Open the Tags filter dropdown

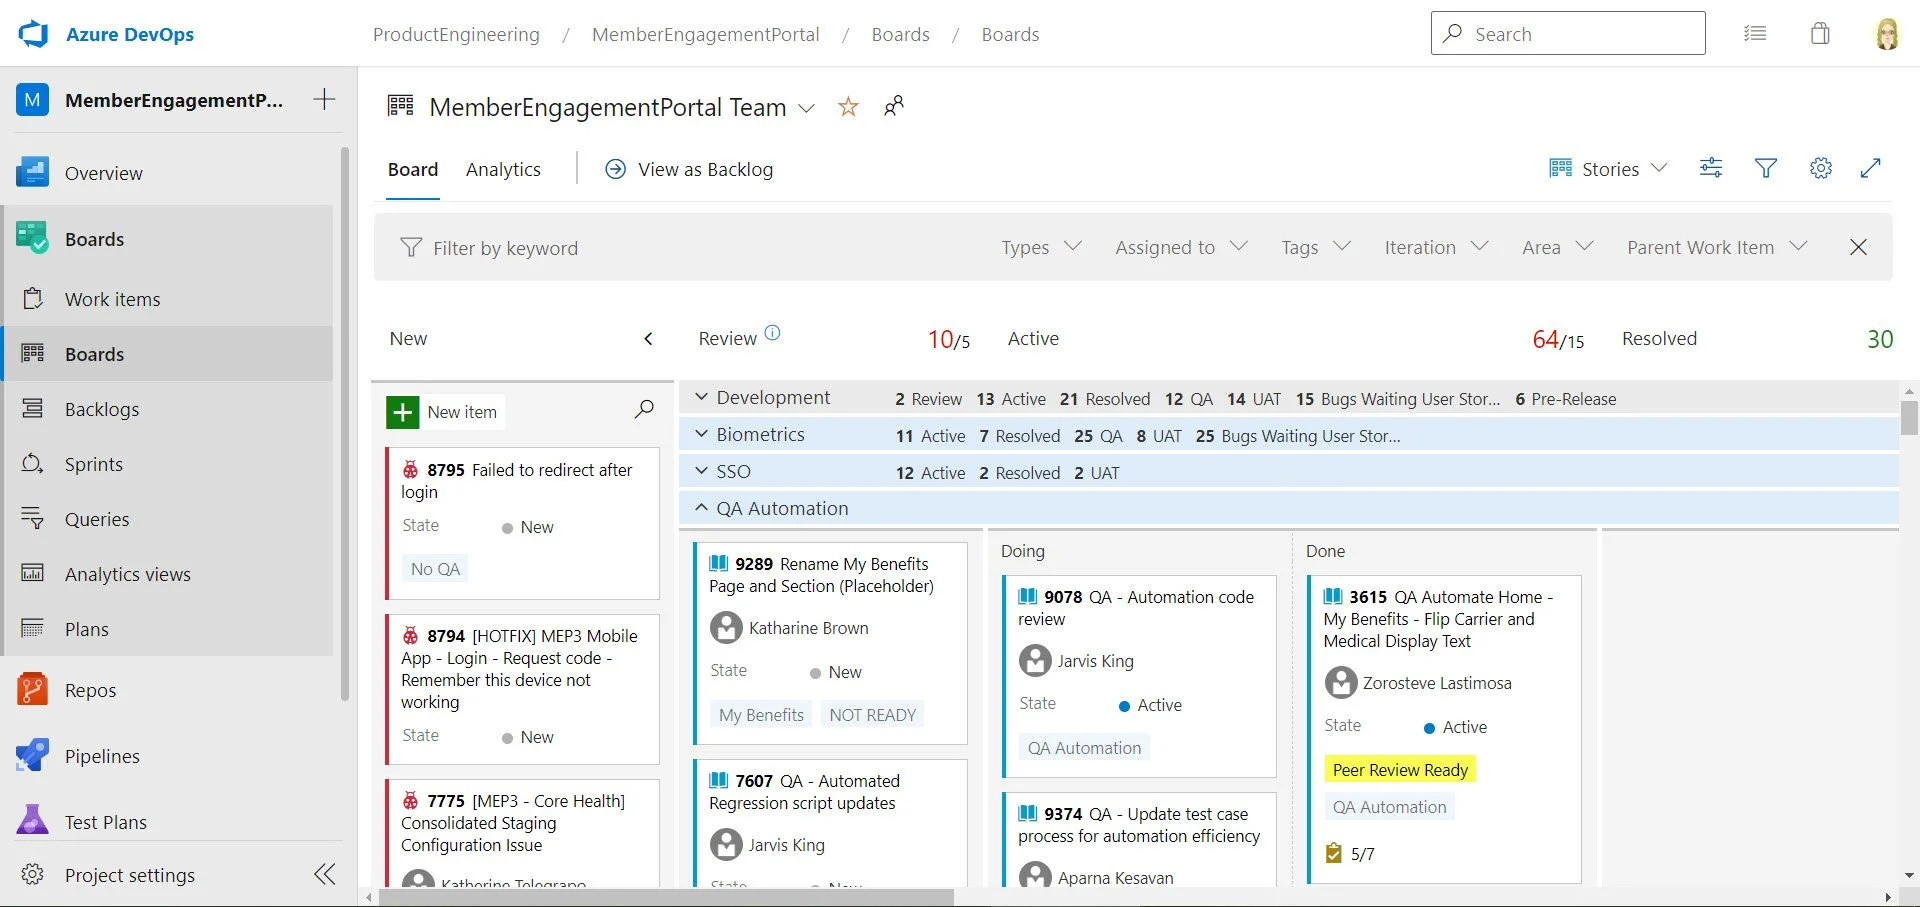click(1316, 247)
